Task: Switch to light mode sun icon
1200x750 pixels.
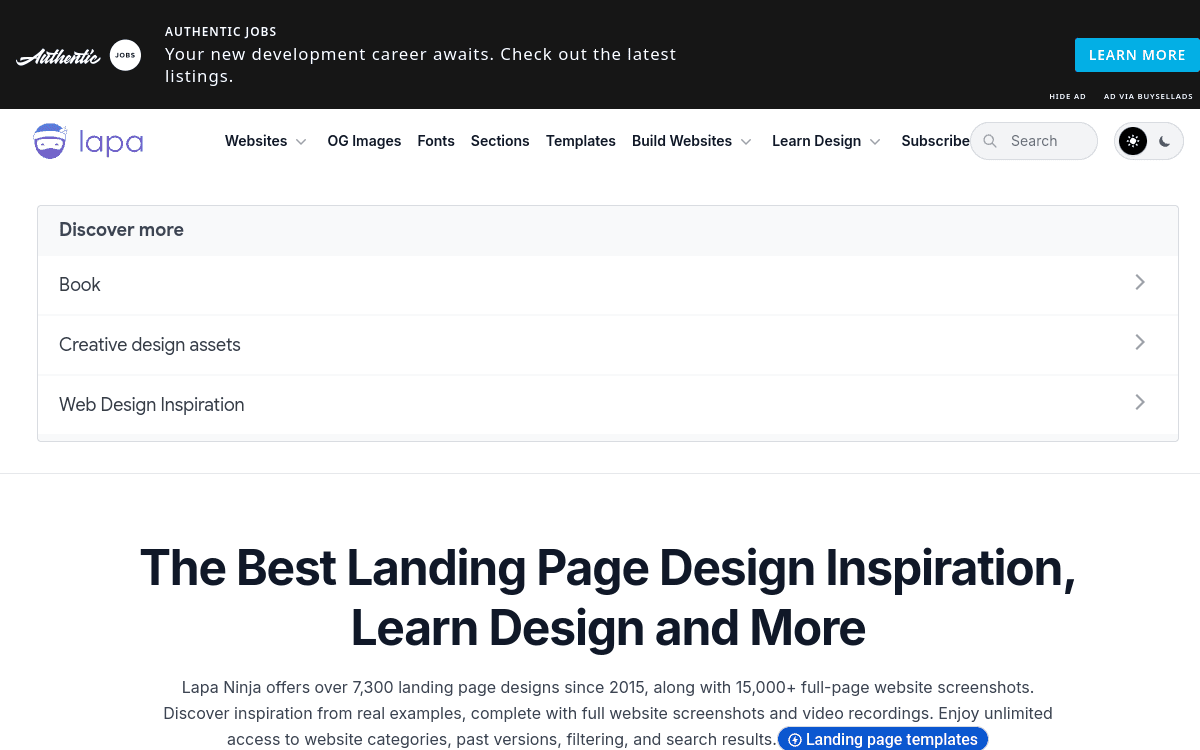Action: [x=1133, y=141]
